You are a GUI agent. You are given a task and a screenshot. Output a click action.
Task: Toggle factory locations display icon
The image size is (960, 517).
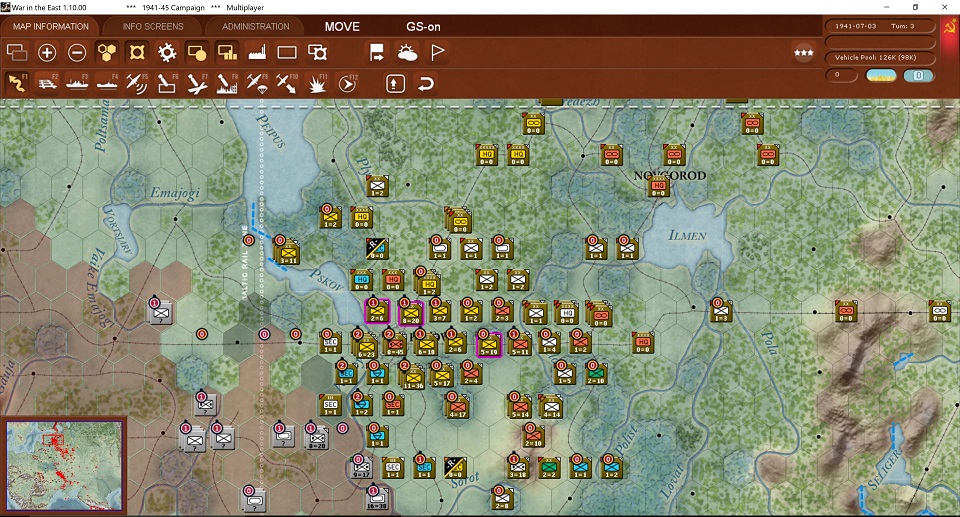(x=257, y=53)
